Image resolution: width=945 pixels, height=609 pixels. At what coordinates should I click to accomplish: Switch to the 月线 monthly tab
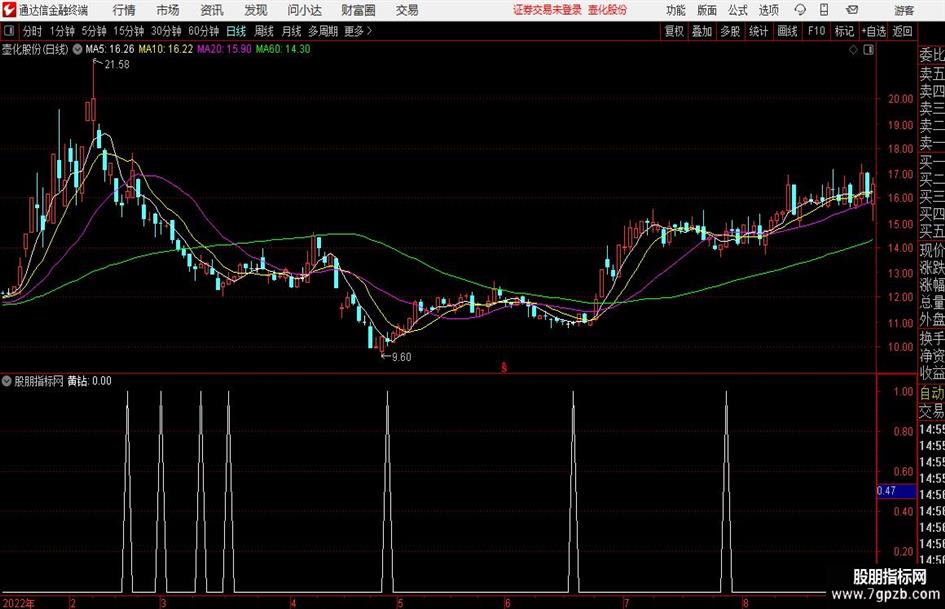tap(291, 31)
